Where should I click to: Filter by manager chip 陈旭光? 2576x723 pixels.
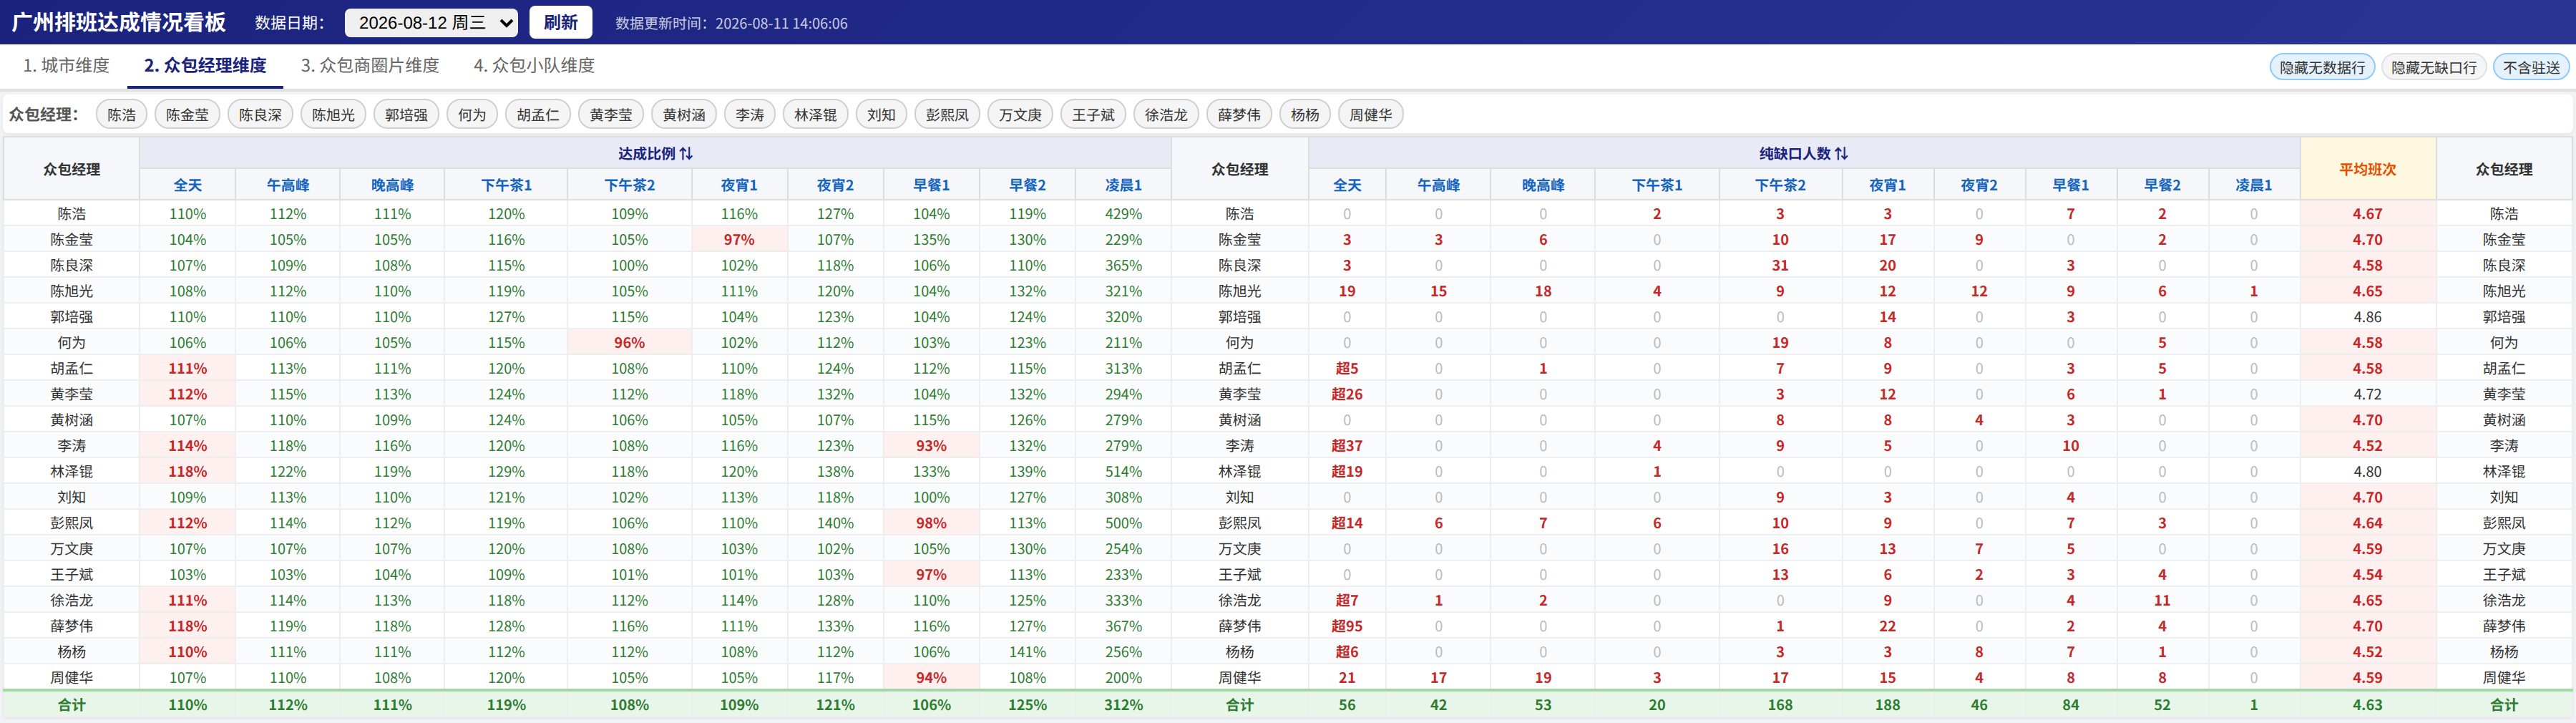(334, 115)
